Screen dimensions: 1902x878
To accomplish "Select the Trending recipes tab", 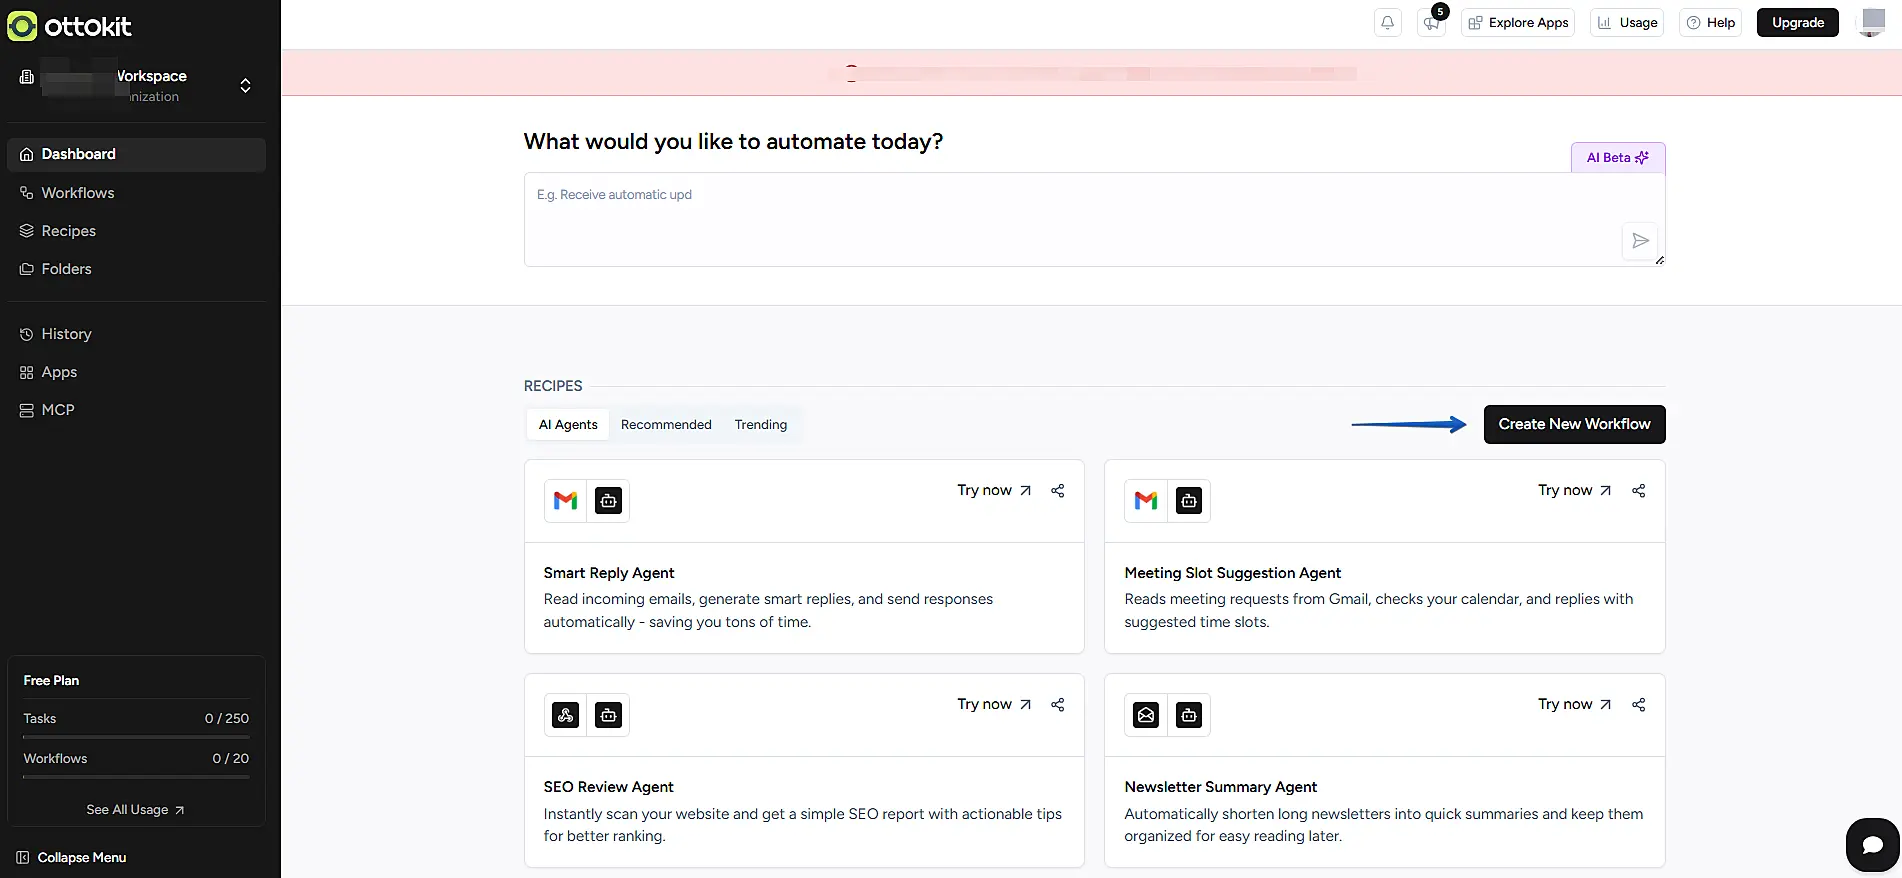I will [760, 425].
